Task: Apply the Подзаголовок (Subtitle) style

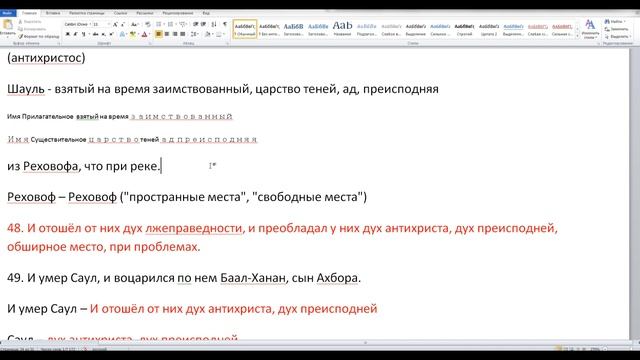Action: [367, 29]
